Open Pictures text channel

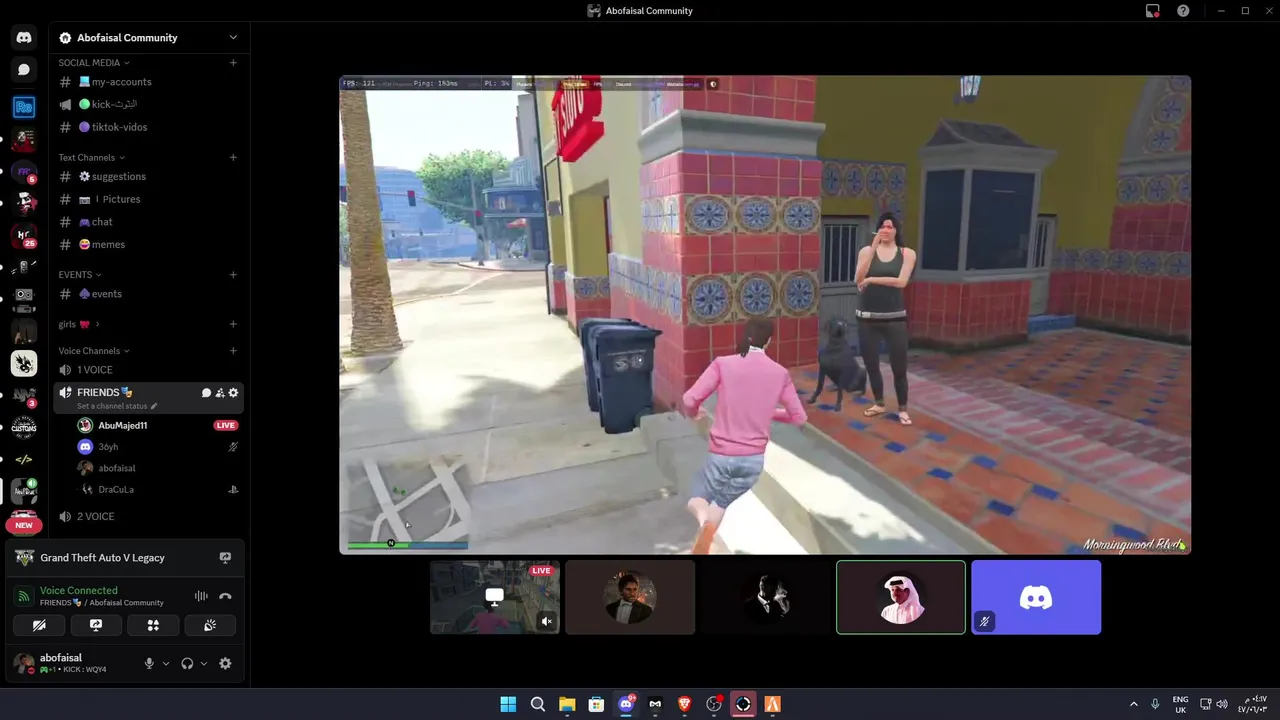(x=148, y=199)
